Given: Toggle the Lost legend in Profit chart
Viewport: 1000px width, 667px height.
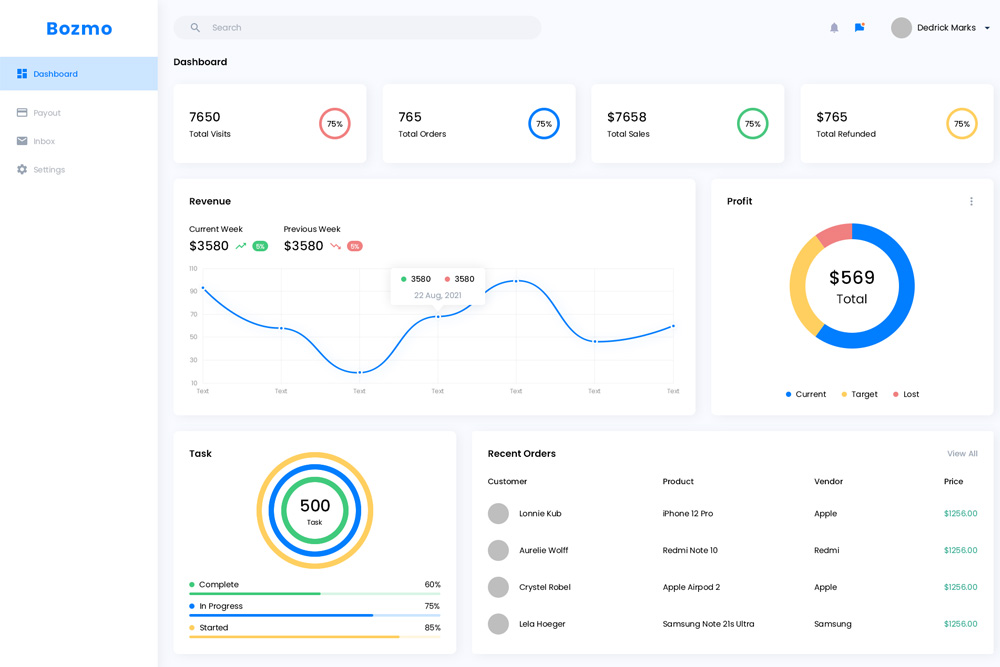Looking at the screenshot, I should tap(906, 394).
